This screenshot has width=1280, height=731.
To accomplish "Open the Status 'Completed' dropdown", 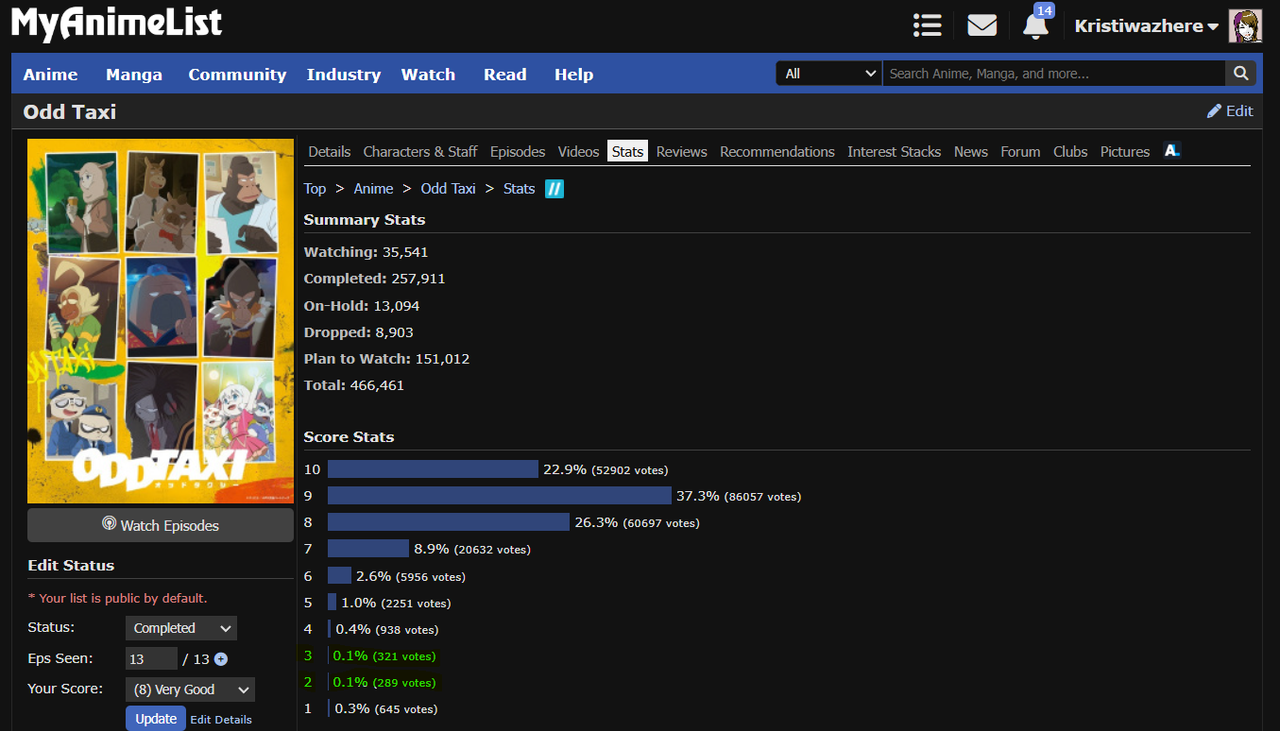I will [x=181, y=628].
